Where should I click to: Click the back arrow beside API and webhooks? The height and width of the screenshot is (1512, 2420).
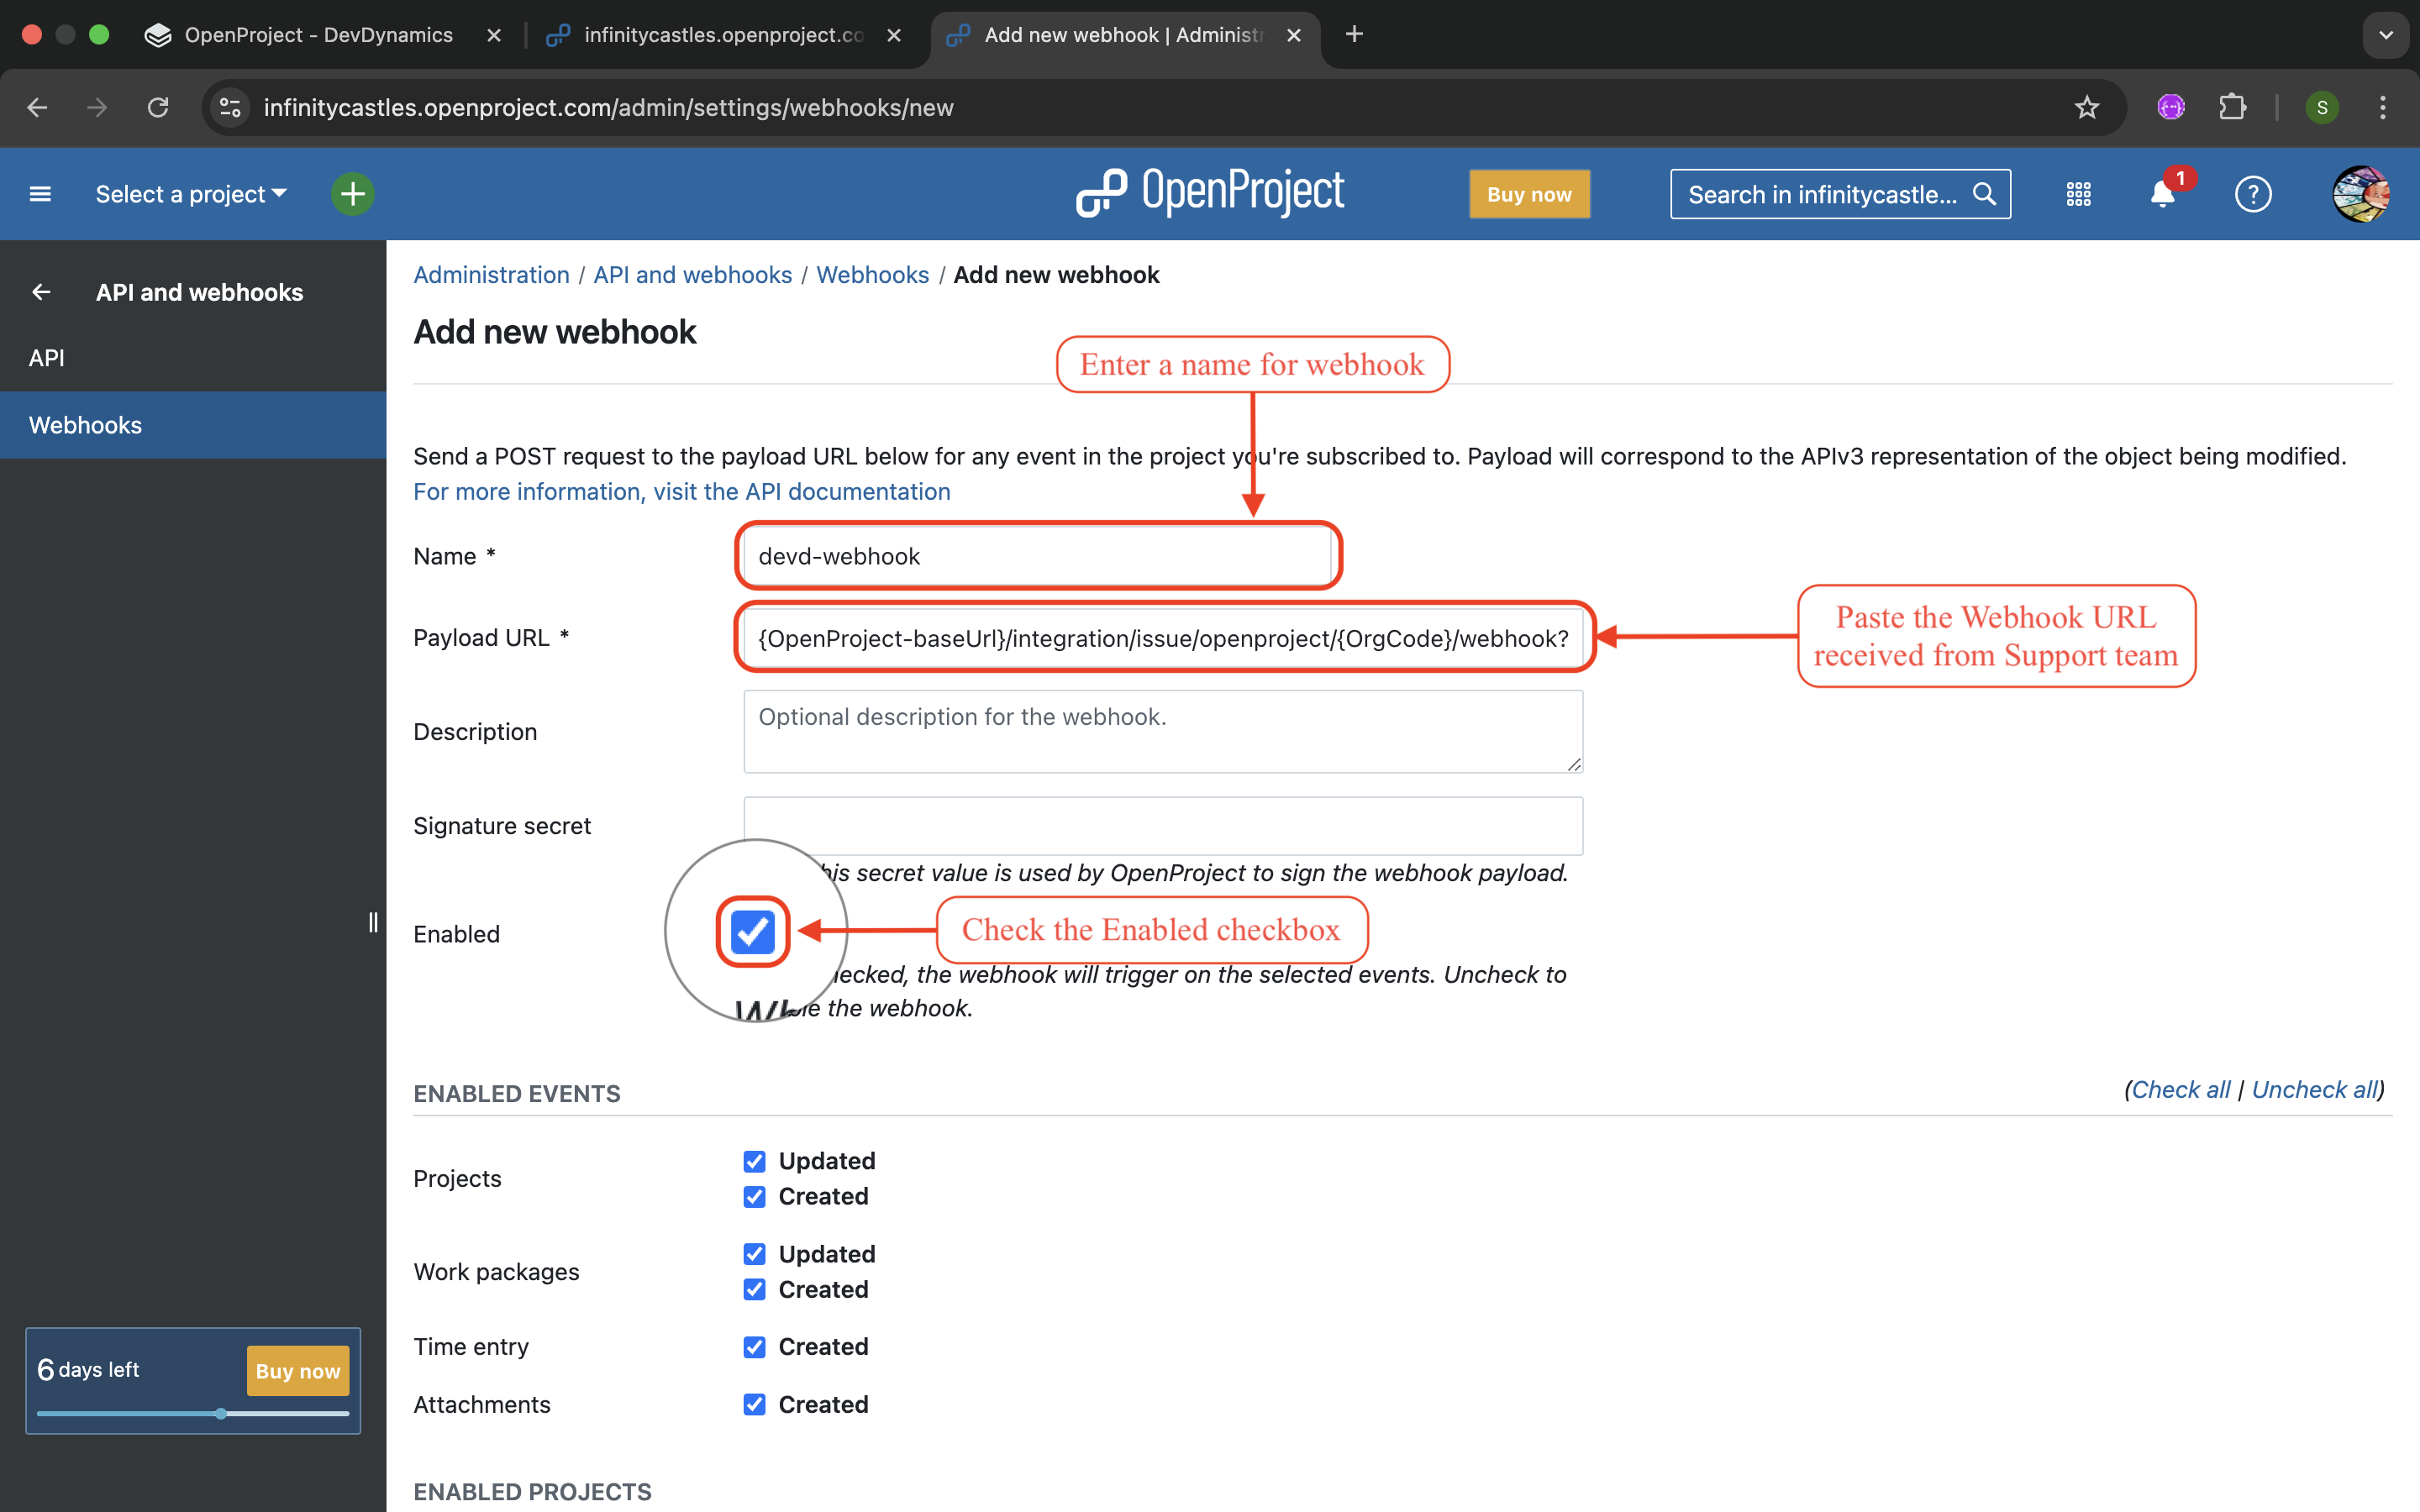pyautogui.click(x=41, y=292)
